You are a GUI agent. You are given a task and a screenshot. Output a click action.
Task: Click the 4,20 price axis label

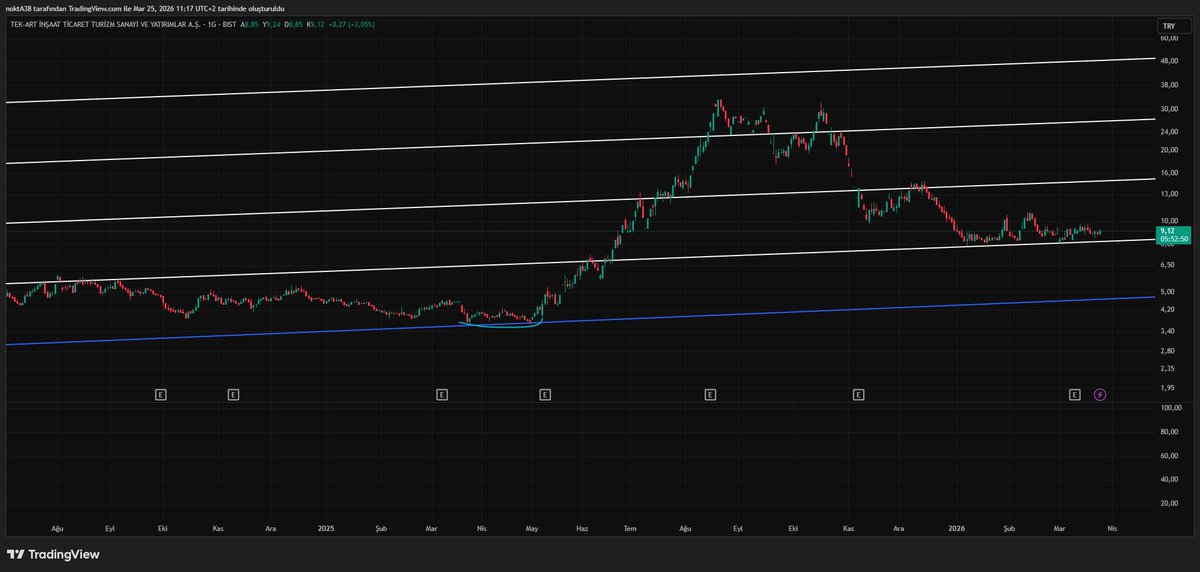tap(1167, 310)
